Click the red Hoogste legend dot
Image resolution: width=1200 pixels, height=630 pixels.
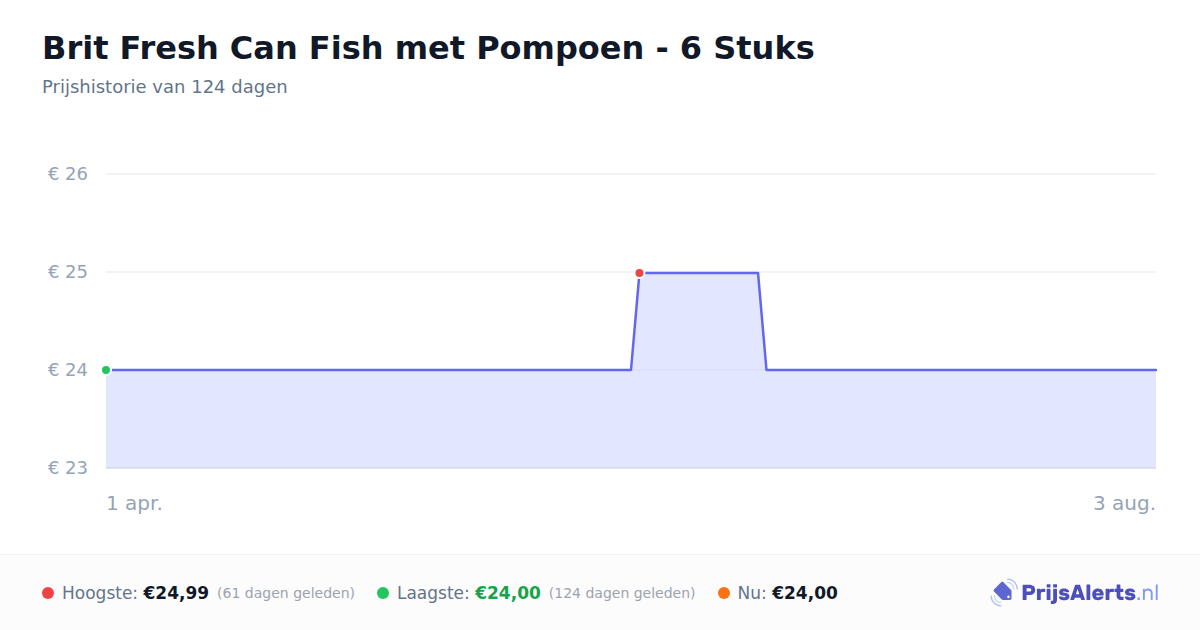[48, 593]
